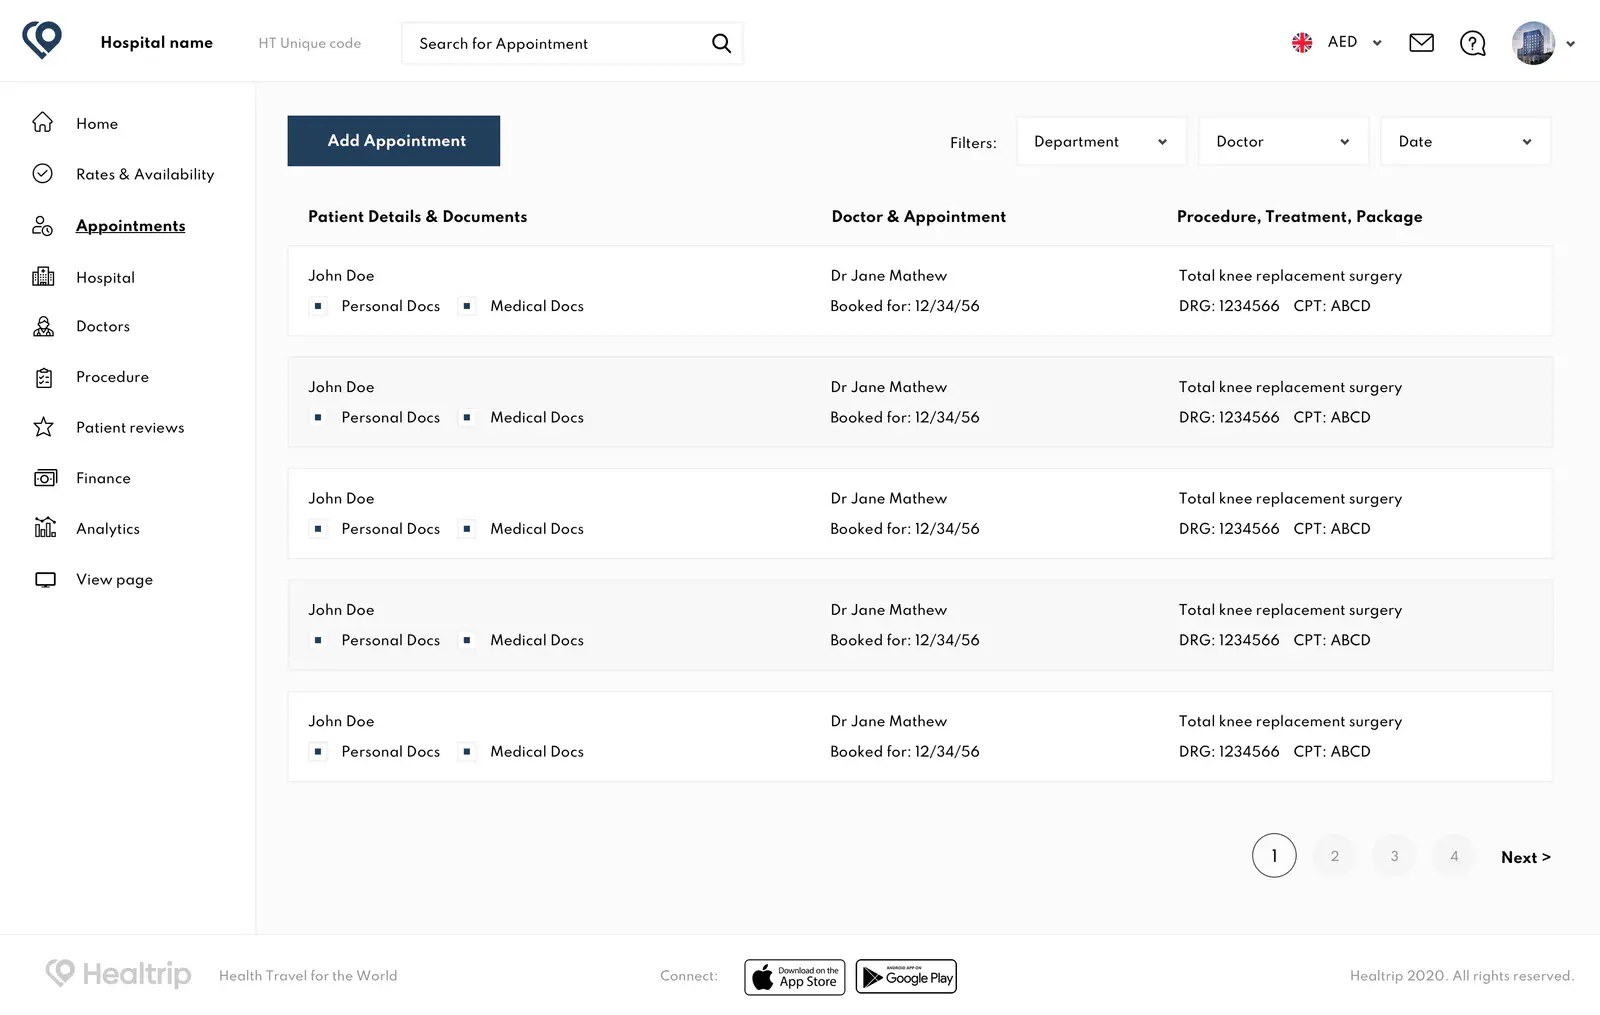Click the Appointments person-clock icon
The width and height of the screenshot is (1600, 1015).
42,225
